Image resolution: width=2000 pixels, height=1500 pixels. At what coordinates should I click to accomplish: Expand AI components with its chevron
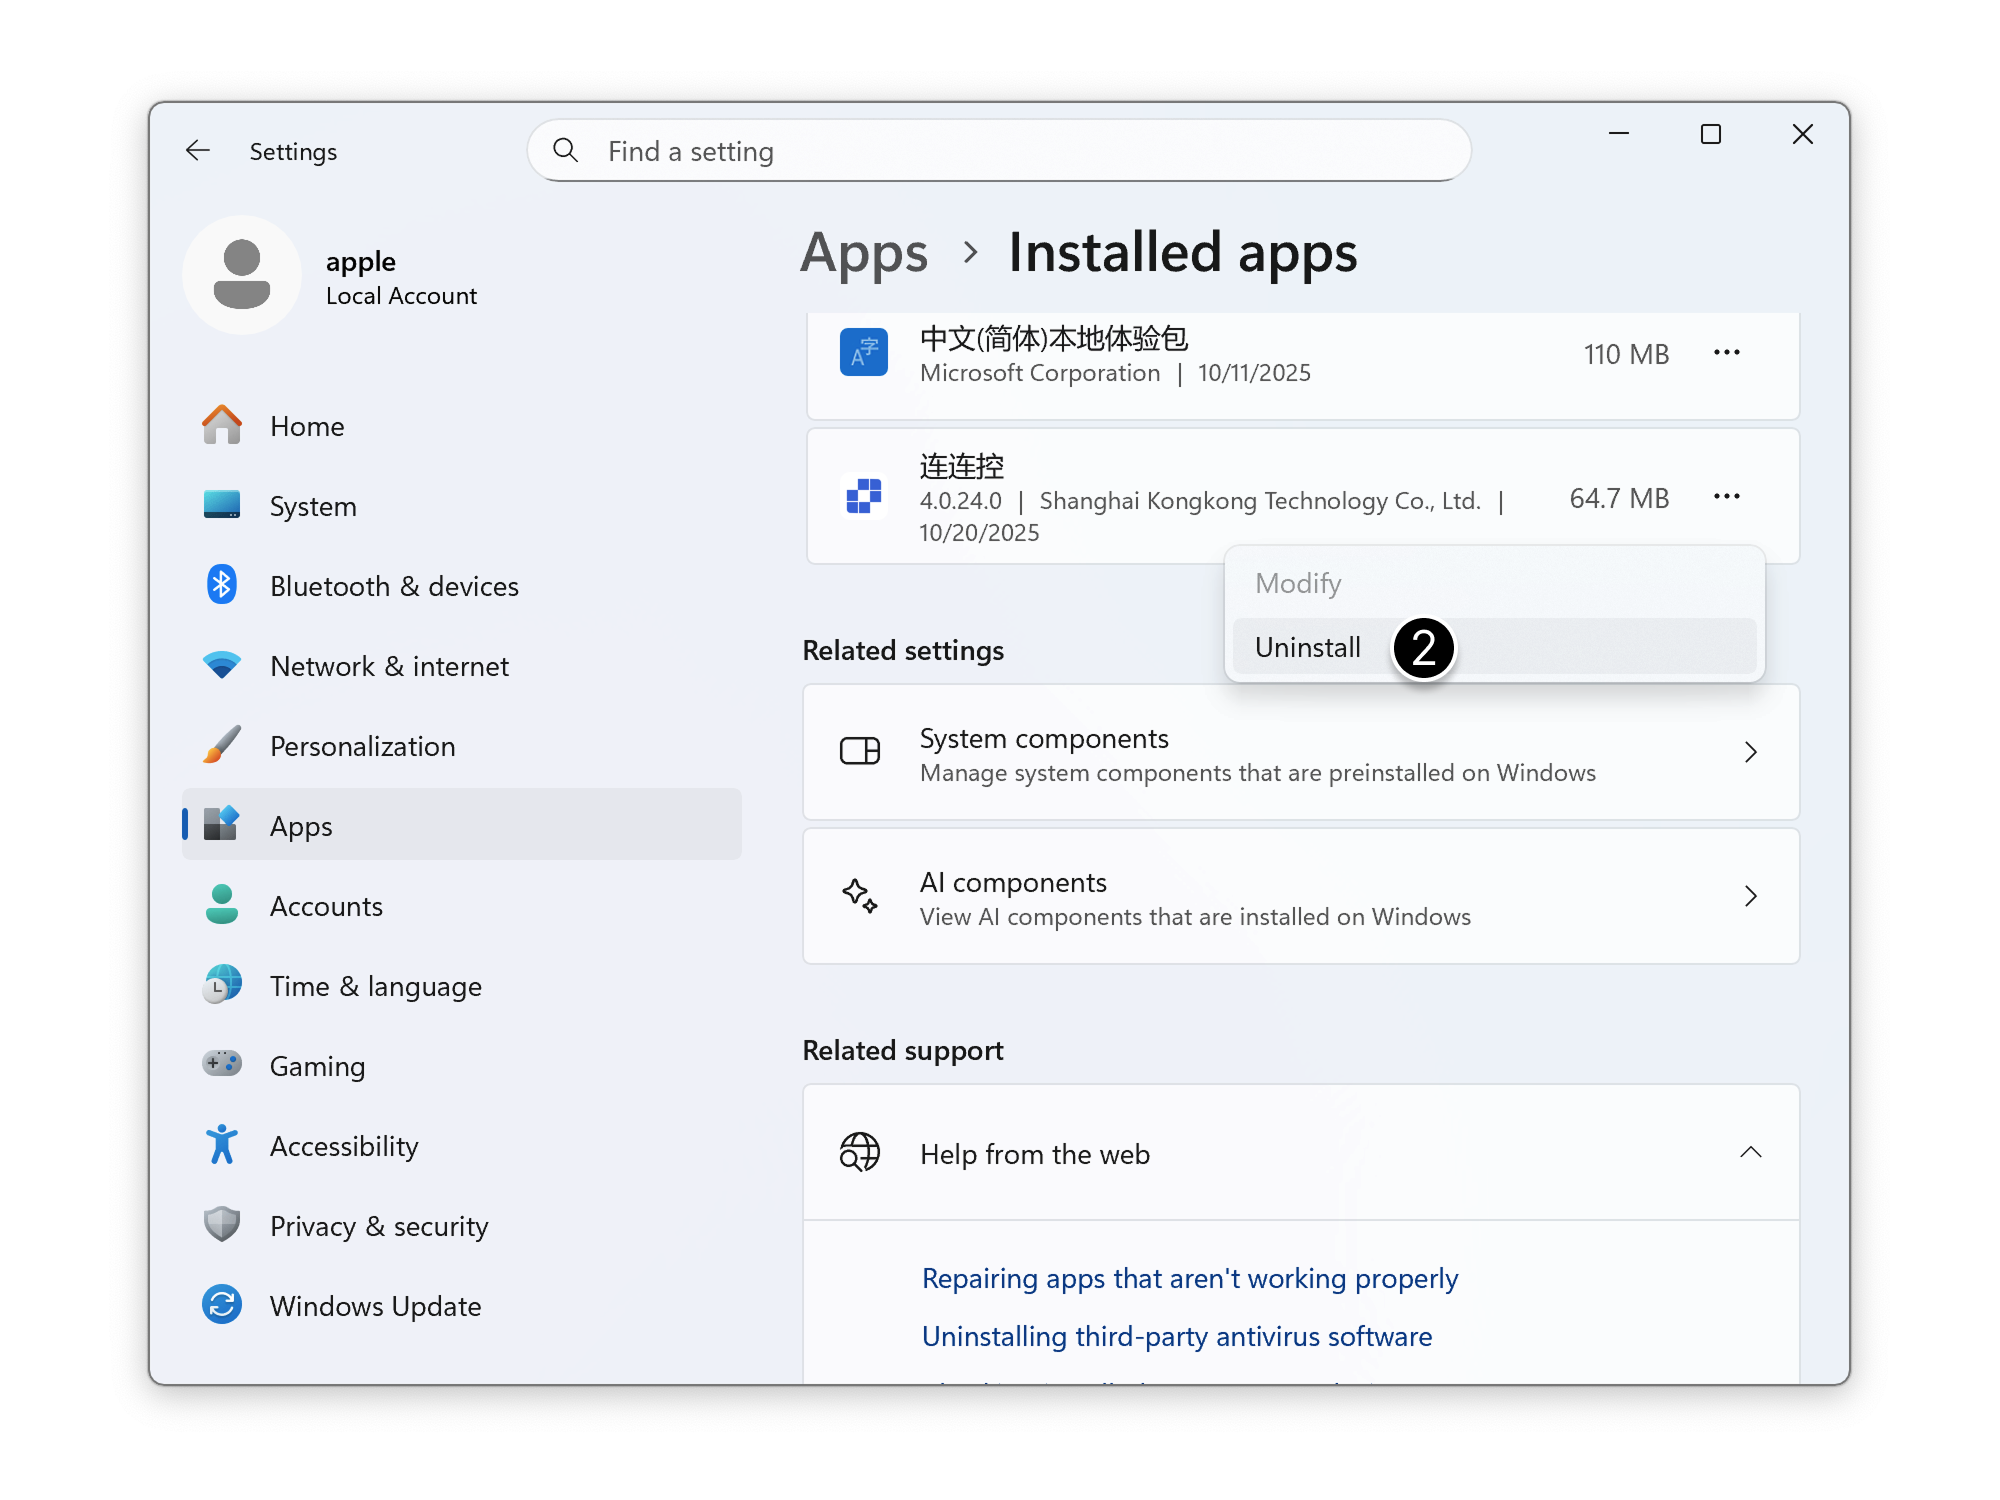click(x=1751, y=897)
